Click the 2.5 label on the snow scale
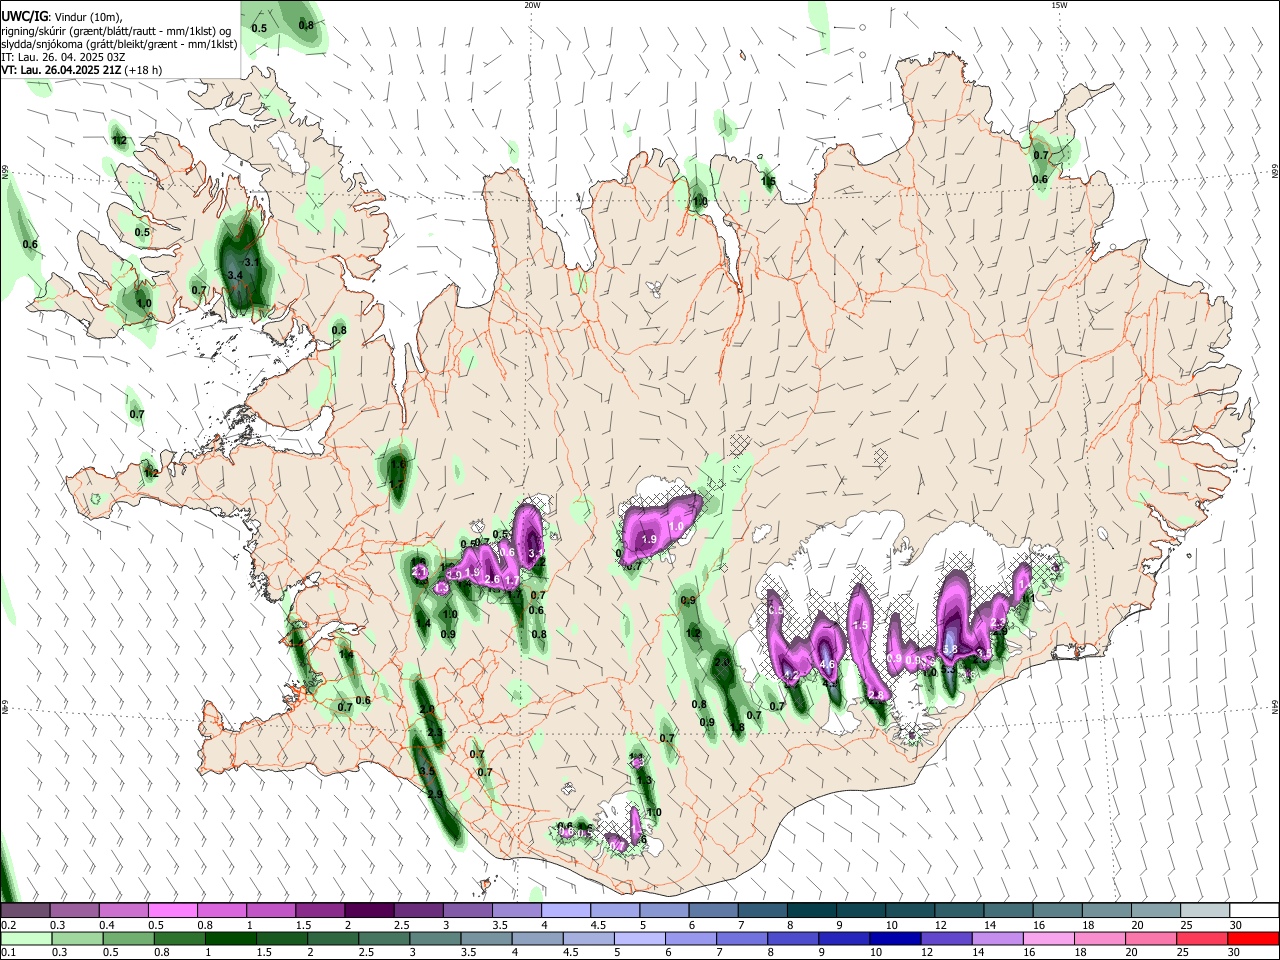This screenshot has height=960, width=1280. 401,925
